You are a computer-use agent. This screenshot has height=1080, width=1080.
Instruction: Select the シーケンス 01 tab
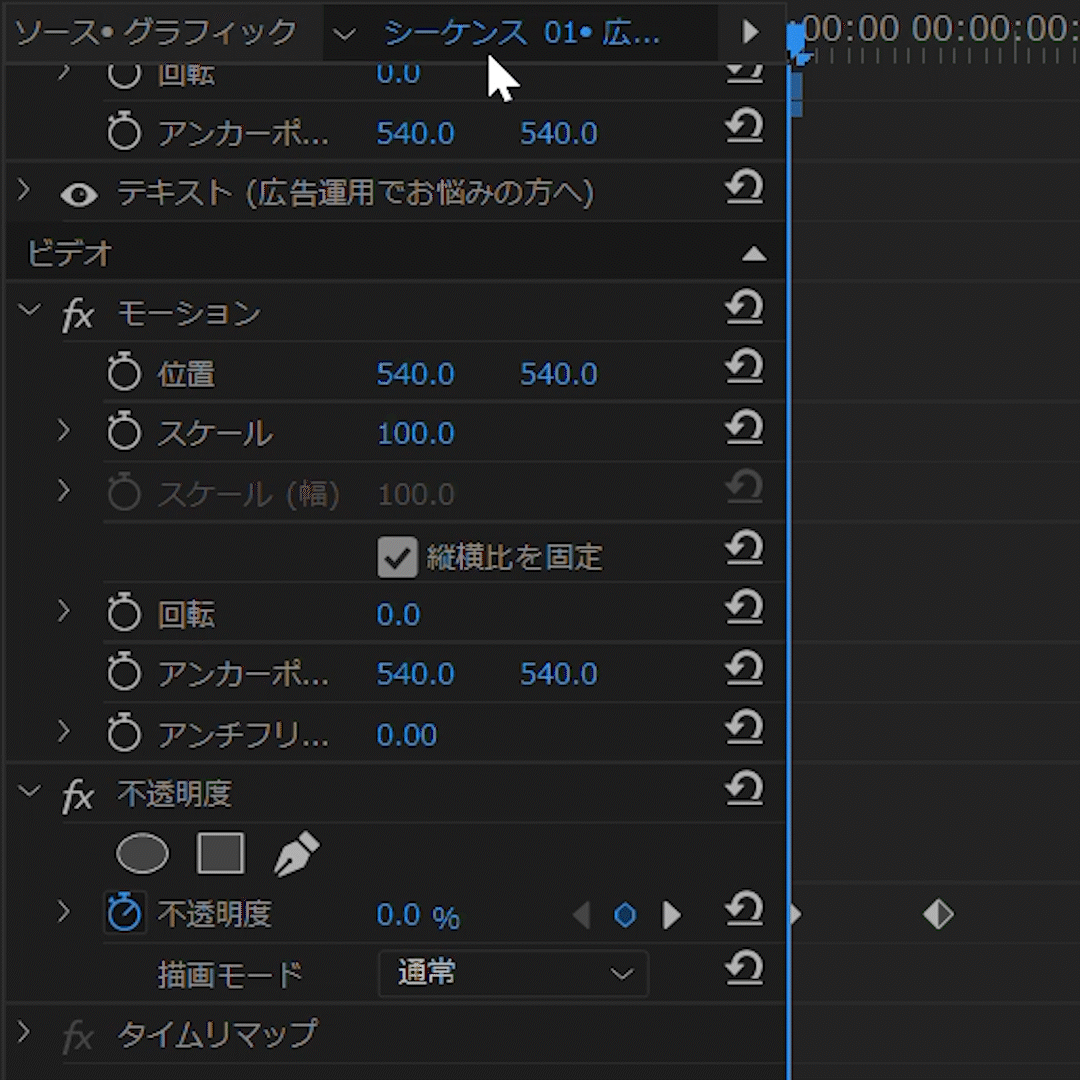tap(521, 32)
